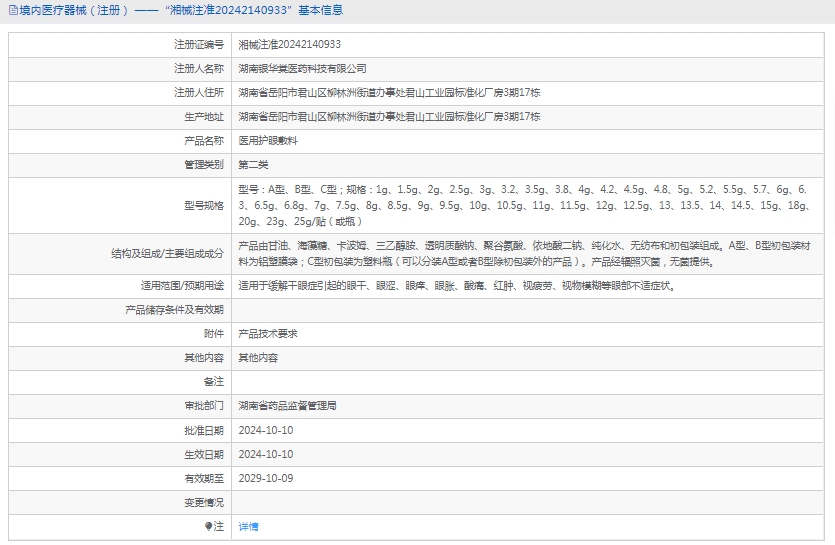Image resolution: width=835 pixels, height=545 pixels.
Task: Select approving department 湖南省药品监督管理局
Action: tap(287, 406)
